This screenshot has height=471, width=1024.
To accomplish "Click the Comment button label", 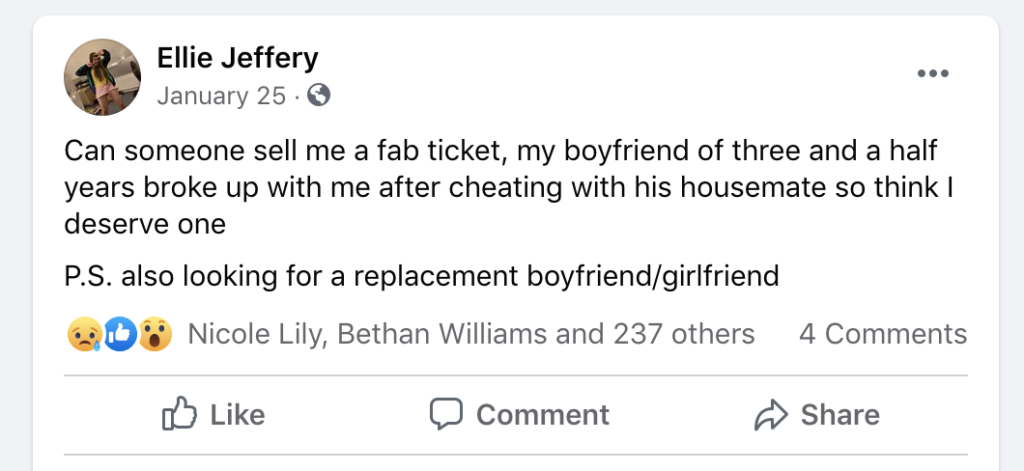I will (543, 415).
